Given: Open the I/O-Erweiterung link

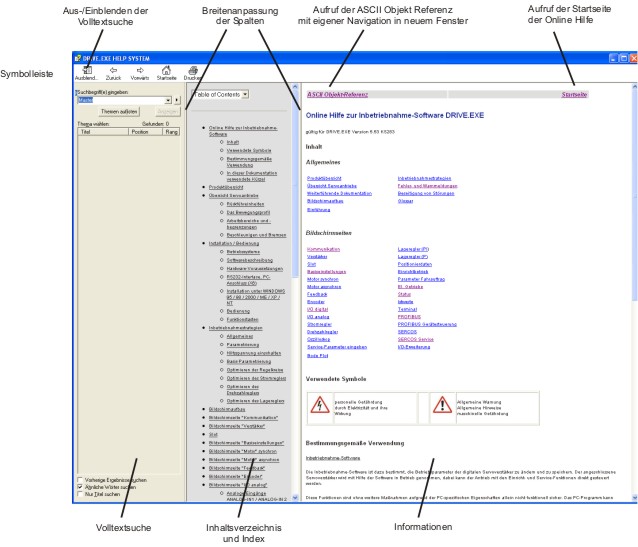Looking at the screenshot, I should point(413,347).
